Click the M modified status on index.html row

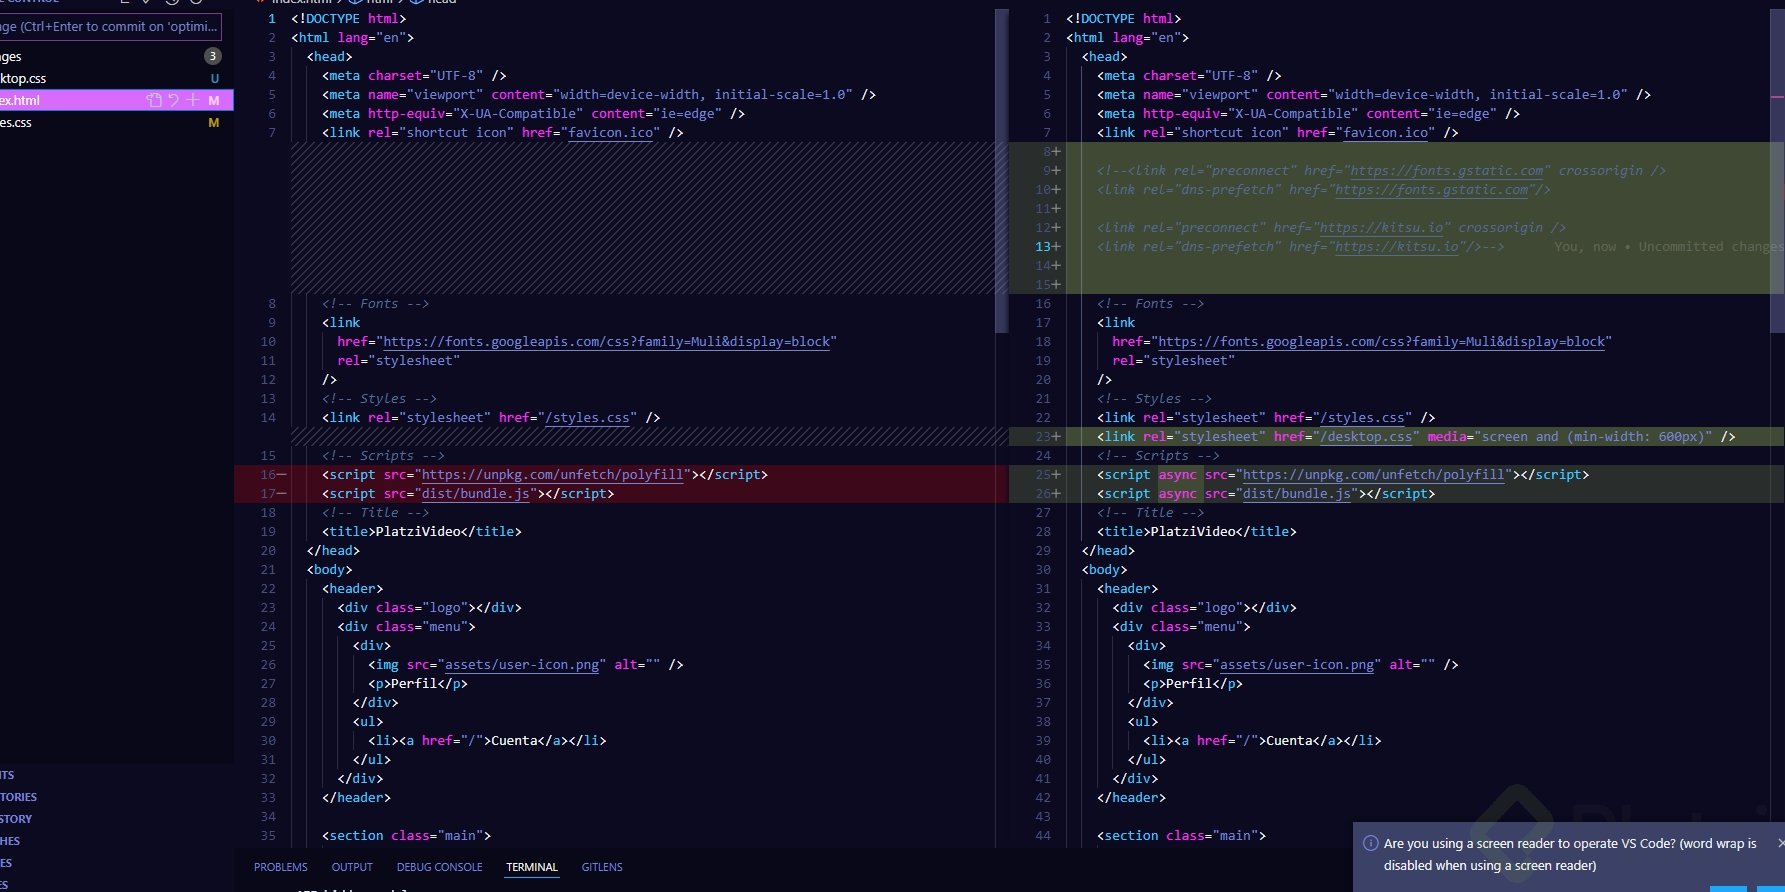point(214,100)
